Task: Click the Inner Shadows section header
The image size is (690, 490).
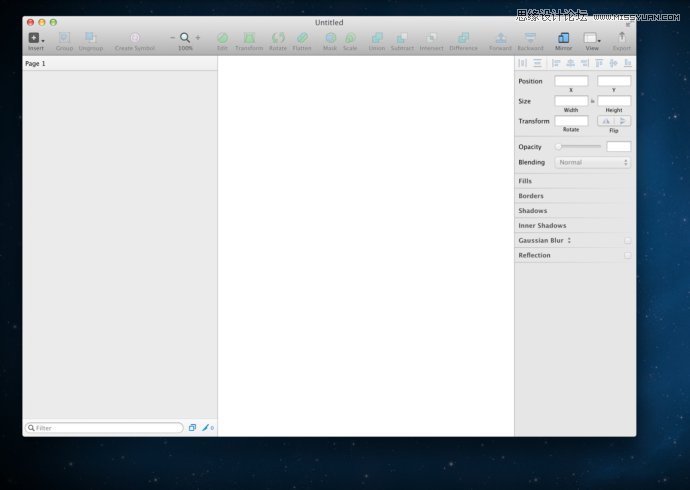Action: point(574,225)
